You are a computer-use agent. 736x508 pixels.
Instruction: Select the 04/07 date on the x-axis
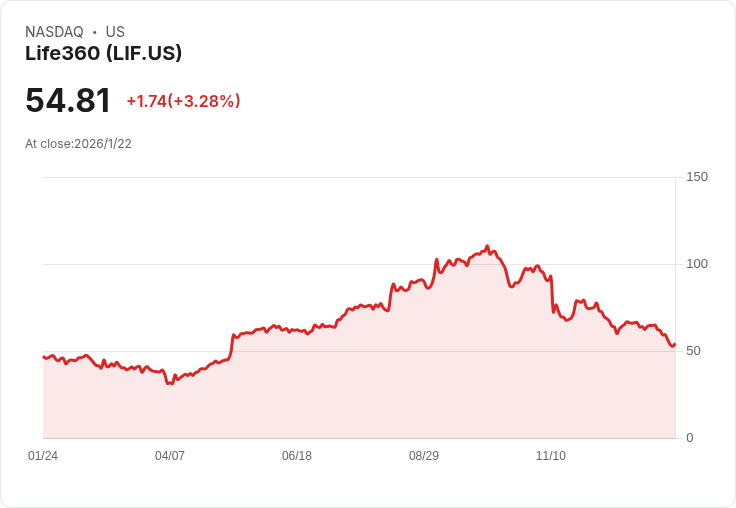pos(170,456)
